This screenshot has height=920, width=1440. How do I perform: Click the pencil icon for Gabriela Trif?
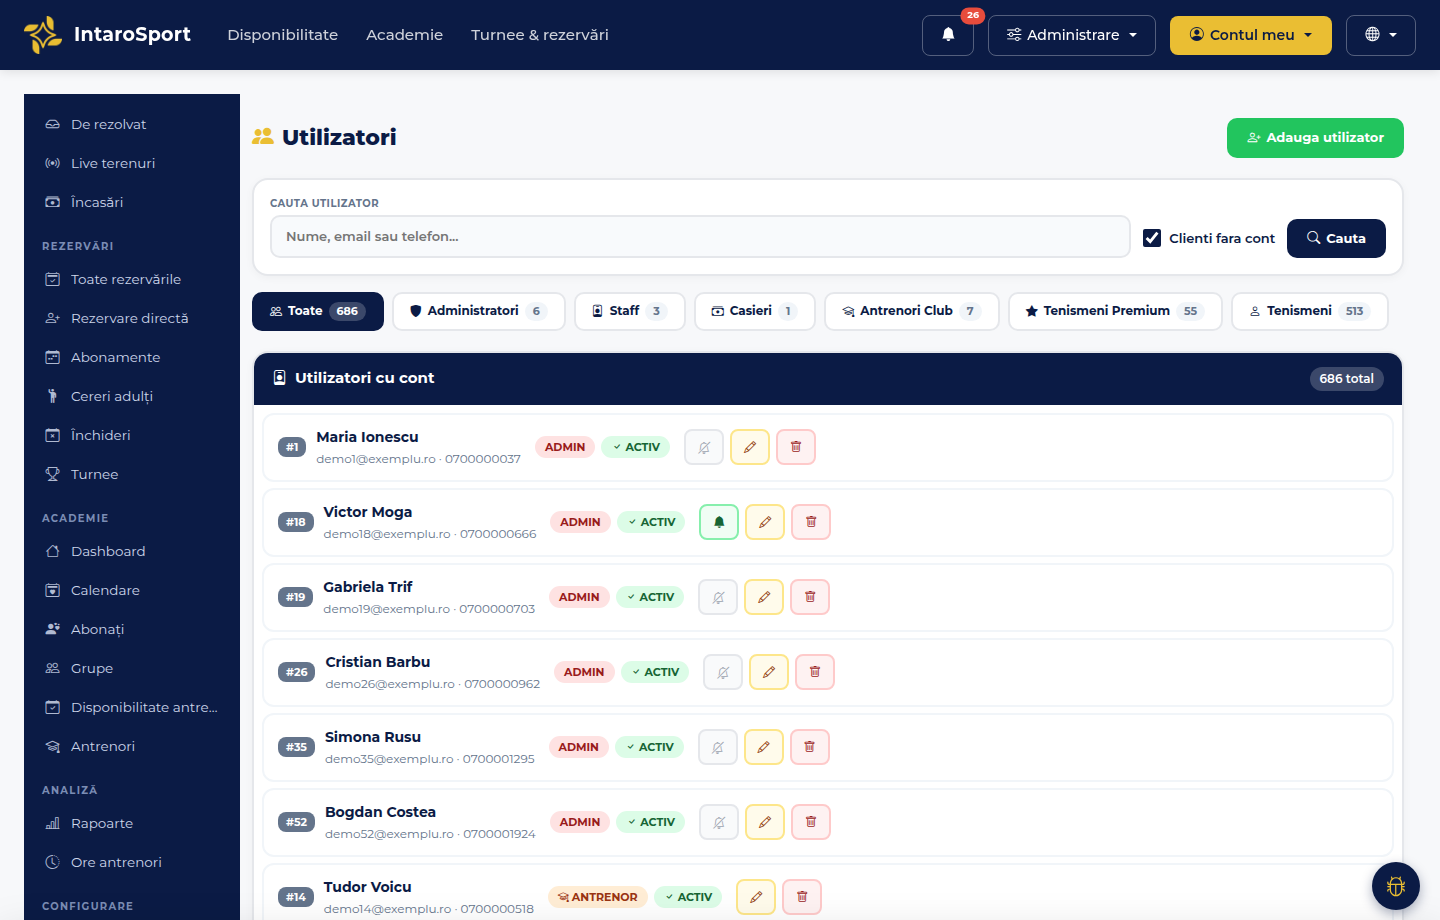point(764,597)
